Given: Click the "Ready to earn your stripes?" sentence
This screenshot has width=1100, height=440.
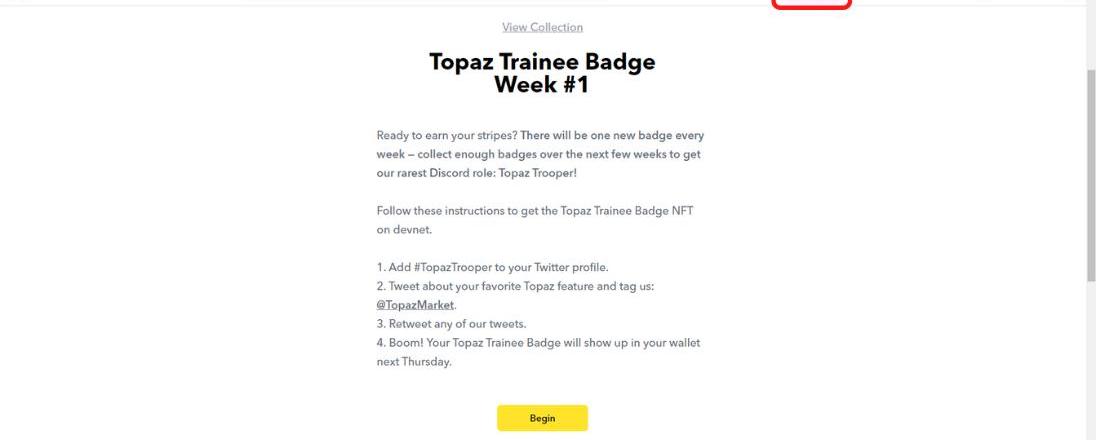Looking at the screenshot, I should [x=446, y=135].
